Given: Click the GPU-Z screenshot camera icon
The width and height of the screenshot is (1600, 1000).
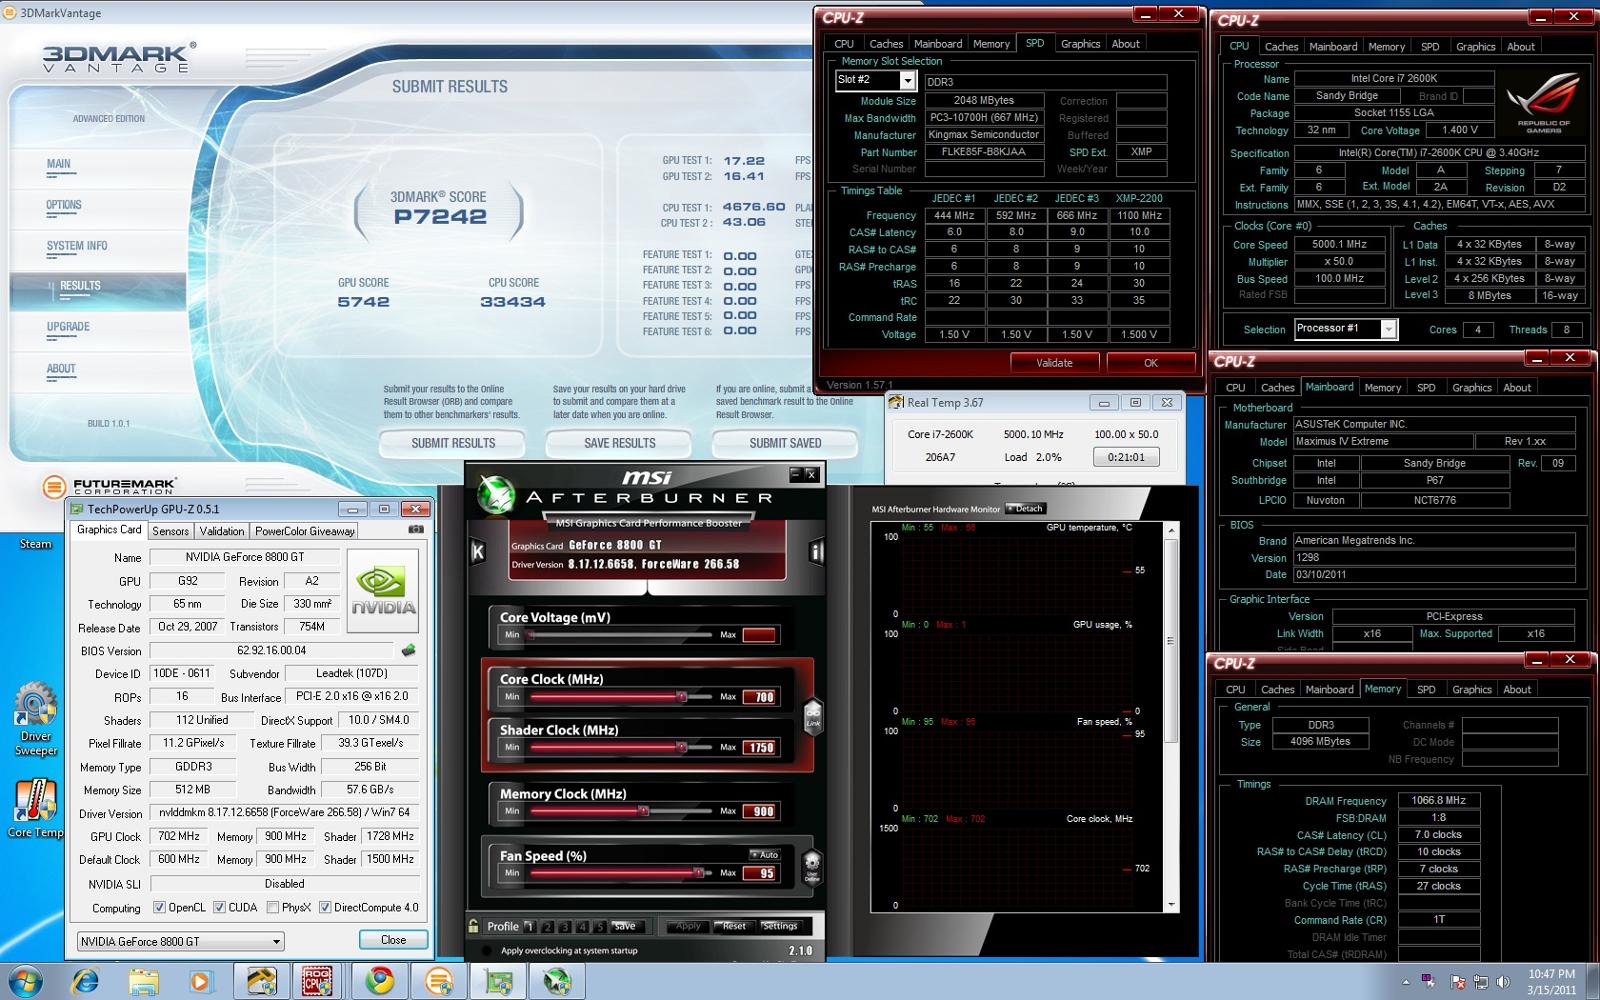Looking at the screenshot, I should [x=416, y=530].
